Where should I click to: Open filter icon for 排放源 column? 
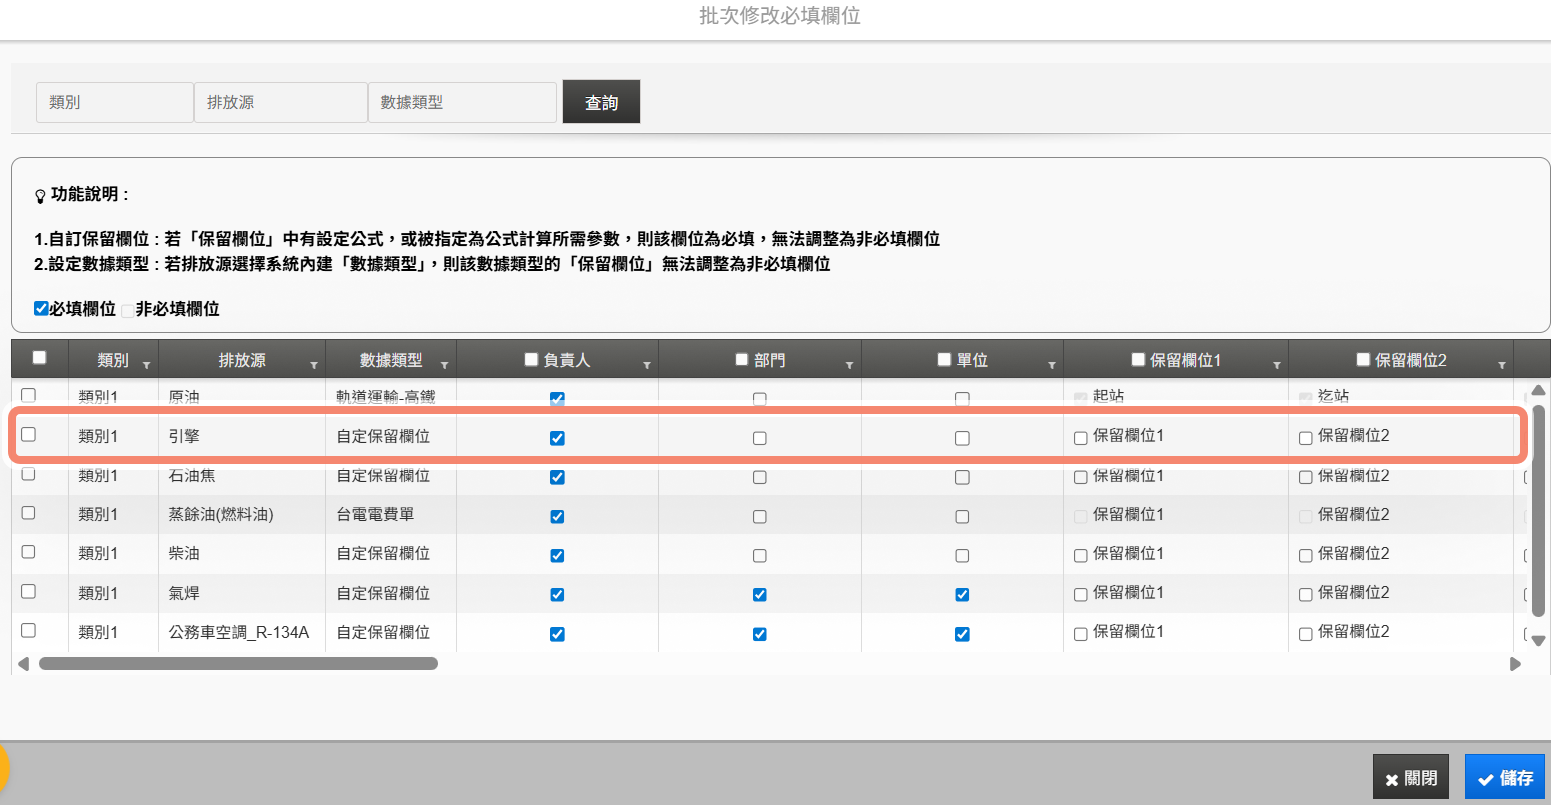point(314,365)
